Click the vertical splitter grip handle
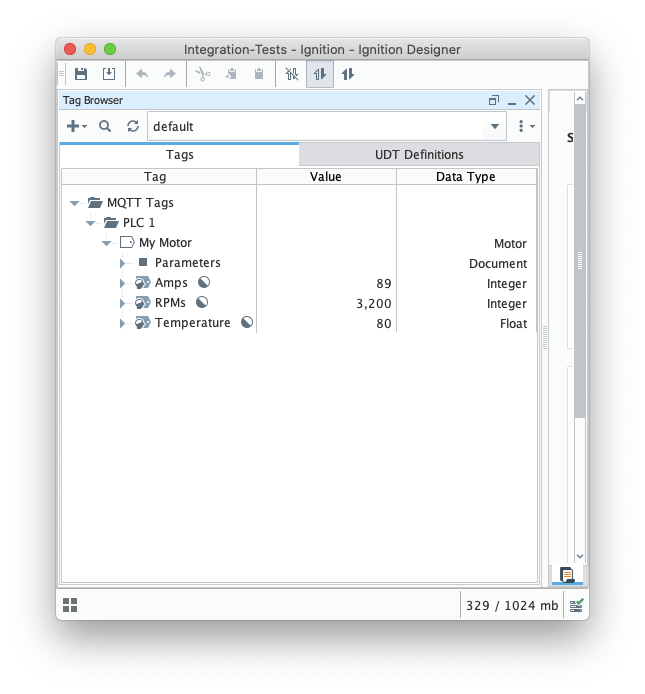Viewport: 645px width, 694px height. click(545, 337)
